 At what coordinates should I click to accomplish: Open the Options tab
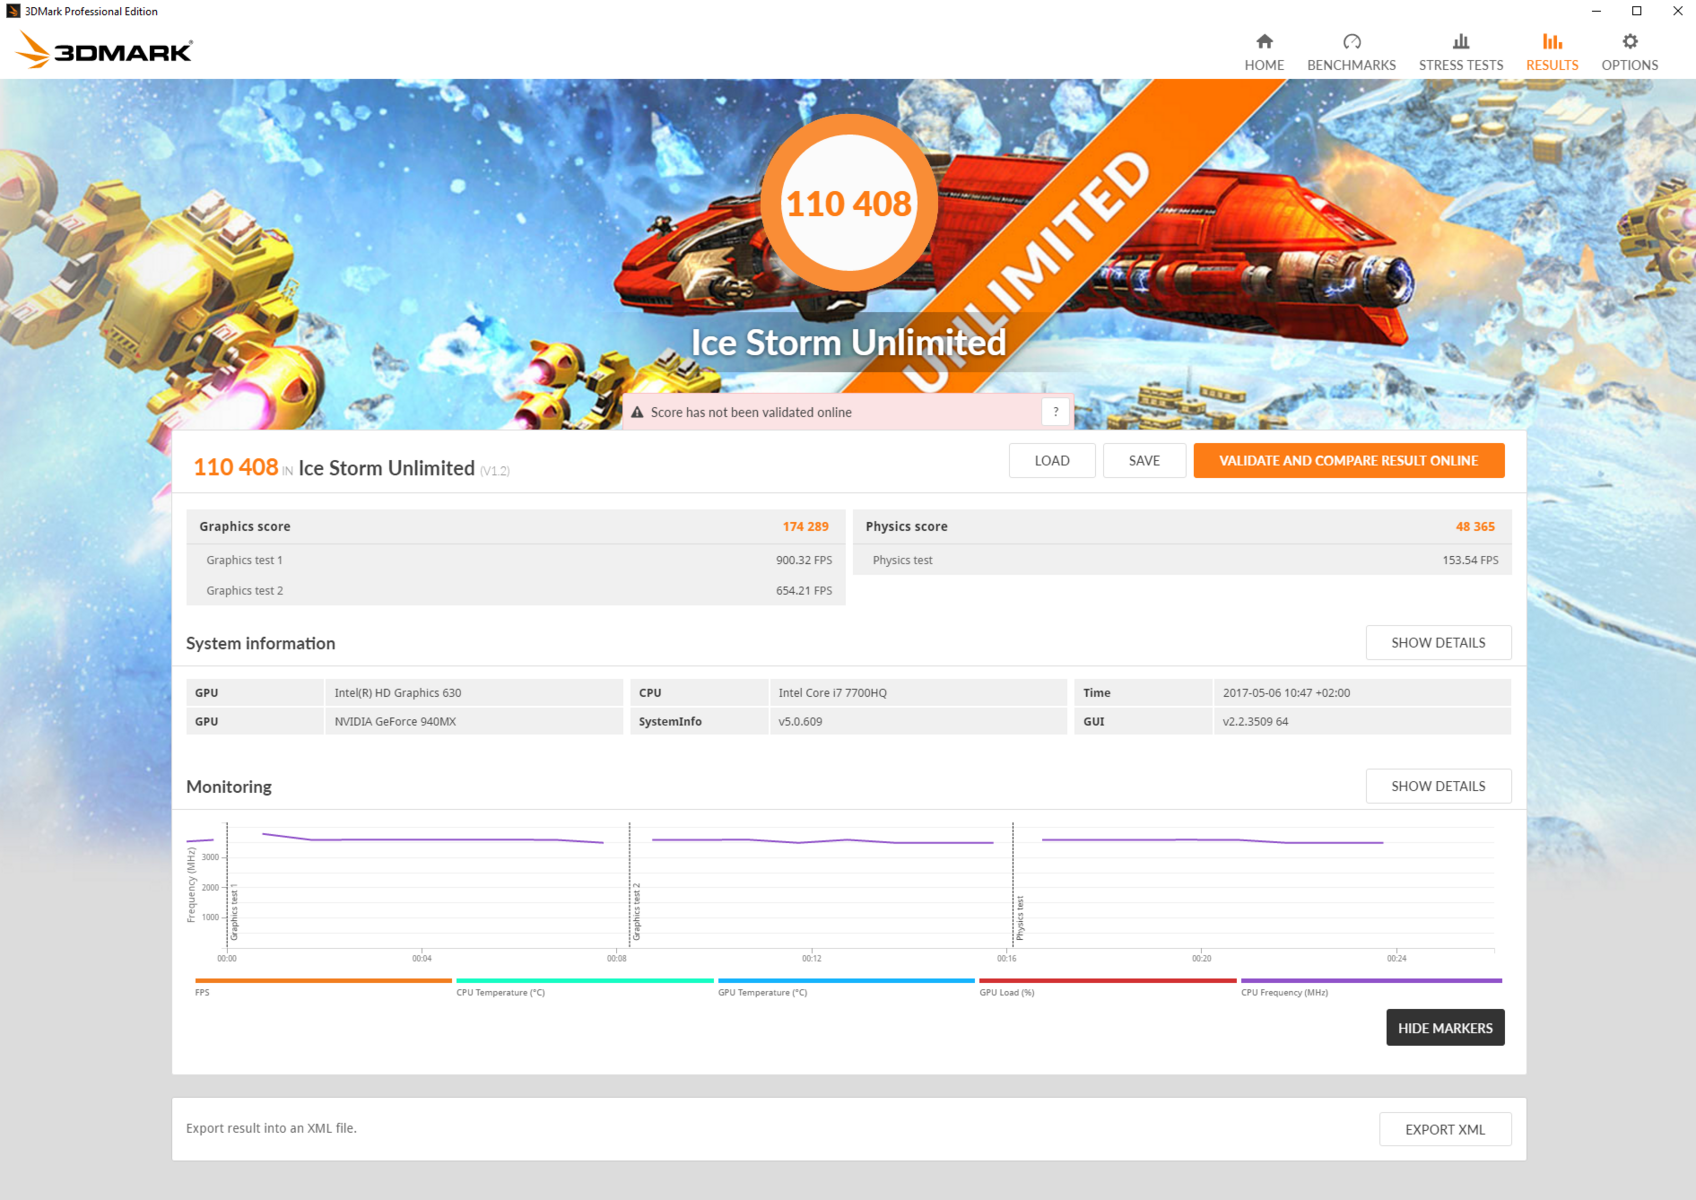tap(1630, 52)
